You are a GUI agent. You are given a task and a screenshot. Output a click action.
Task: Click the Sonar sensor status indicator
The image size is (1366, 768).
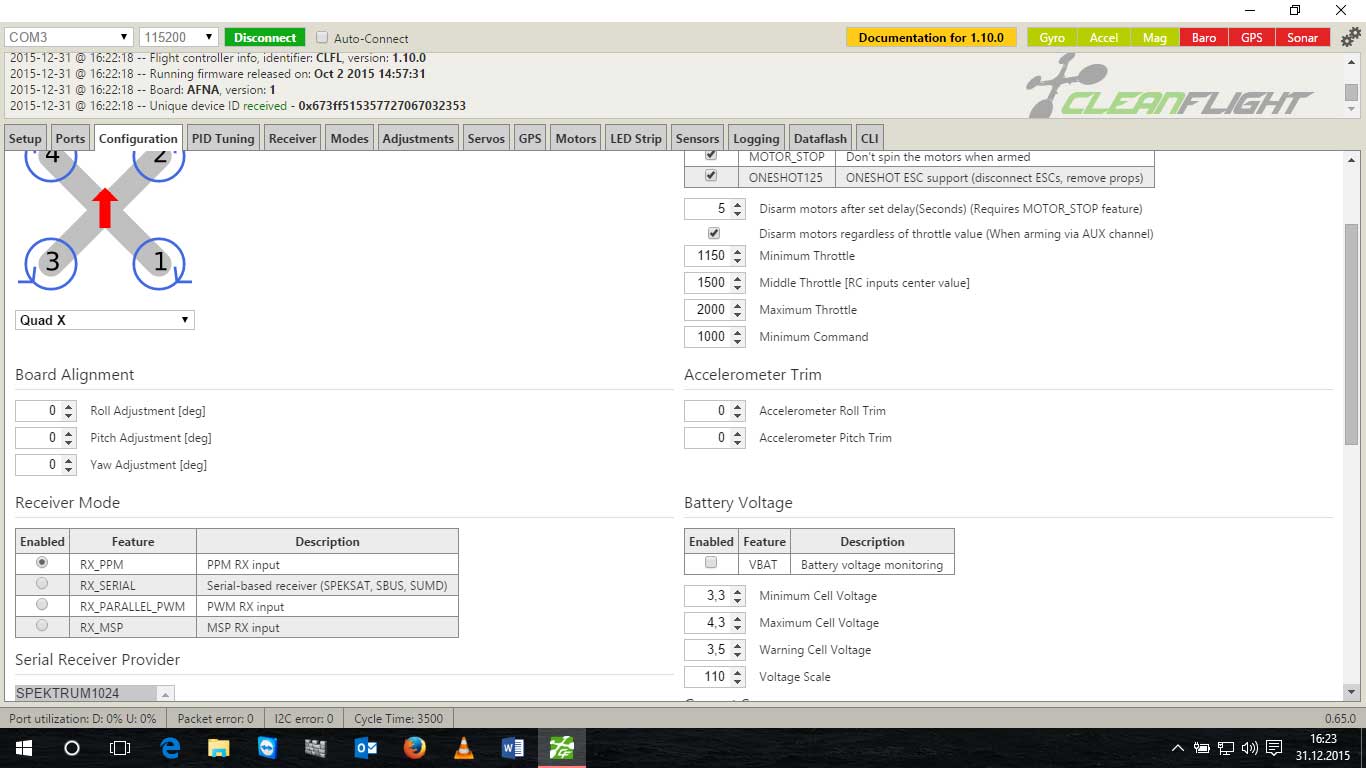click(1302, 38)
